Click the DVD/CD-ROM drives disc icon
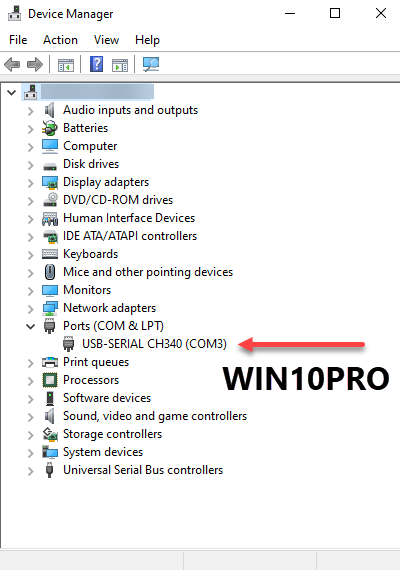The width and height of the screenshot is (405, 570). tap(50, 200)
